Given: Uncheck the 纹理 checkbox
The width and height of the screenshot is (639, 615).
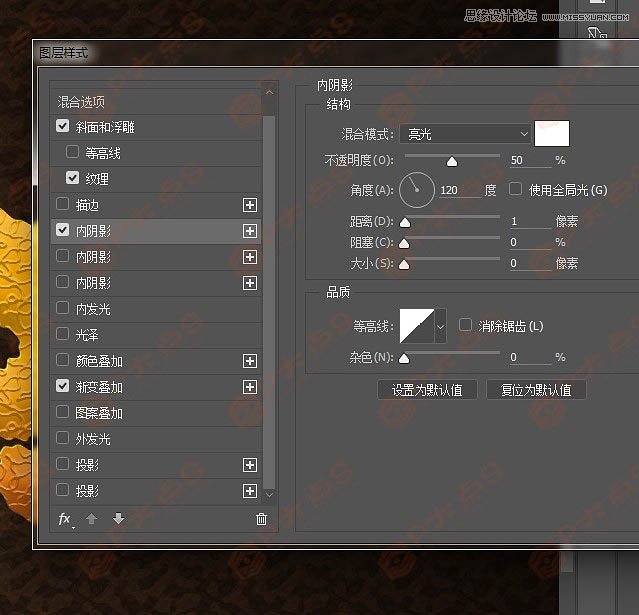Looking at the screenshot, I should click(72, 178).
